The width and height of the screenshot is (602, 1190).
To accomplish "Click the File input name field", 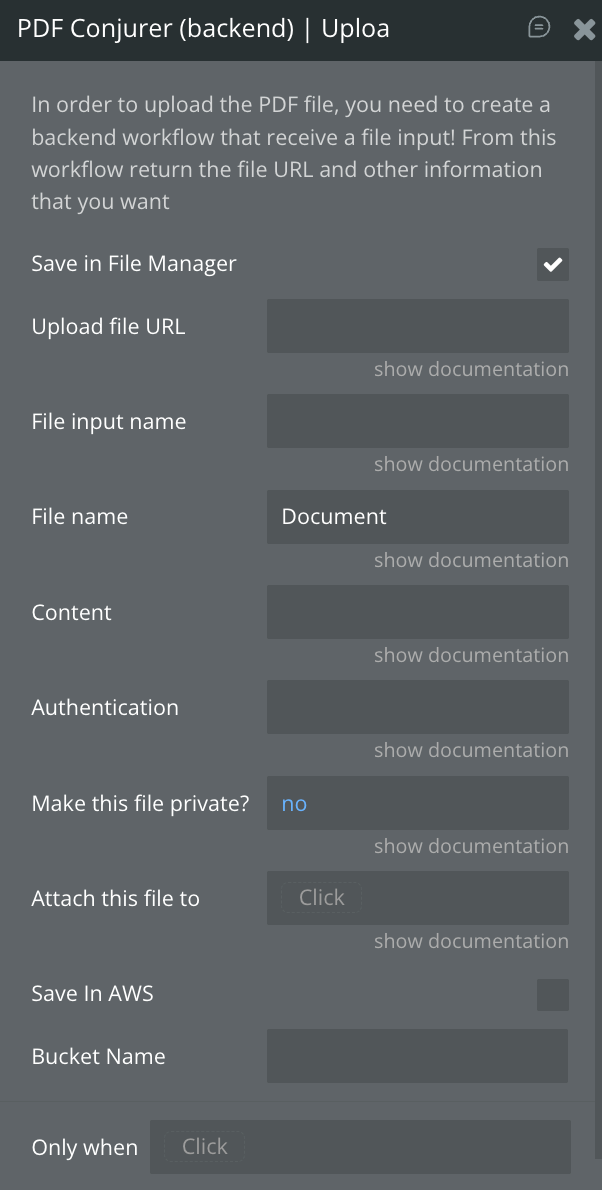I will coord(417,421).
